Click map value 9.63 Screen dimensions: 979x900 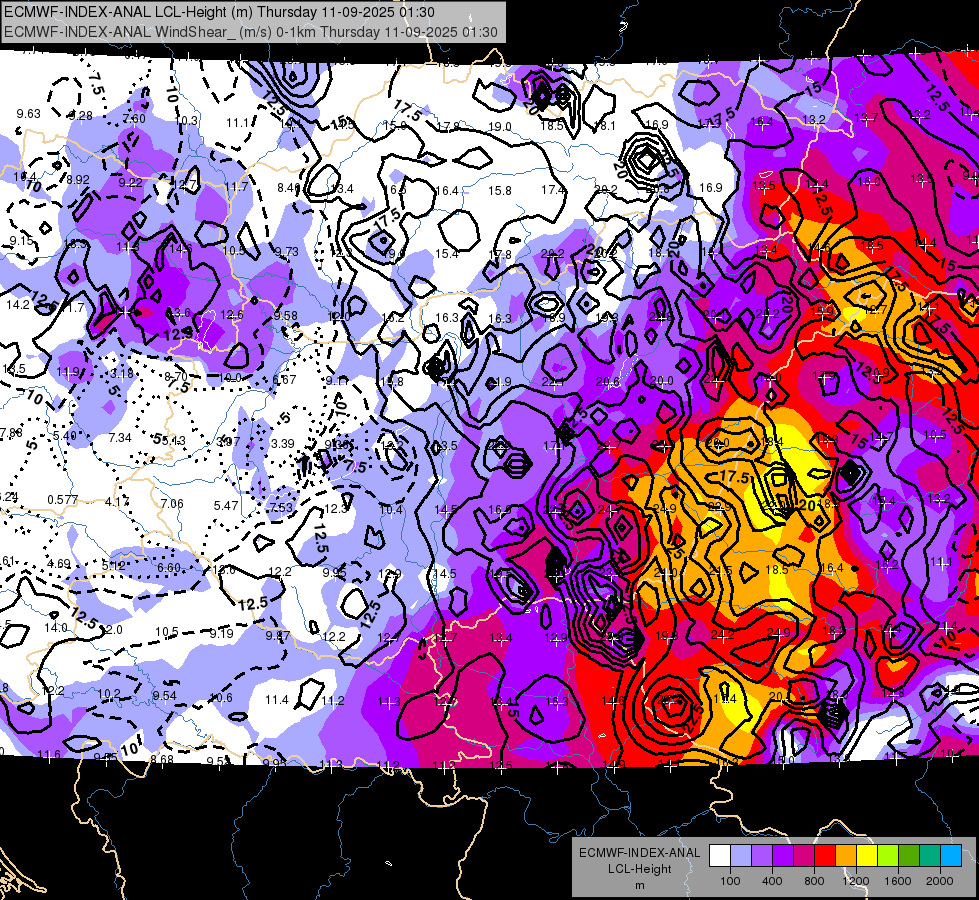click(x=28, y=114)
